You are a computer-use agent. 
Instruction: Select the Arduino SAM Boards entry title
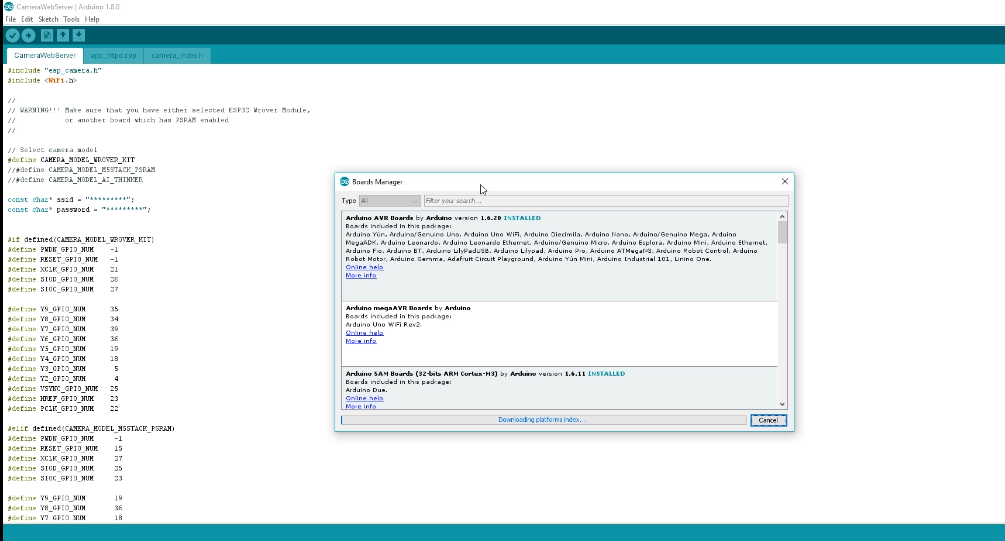422,374
